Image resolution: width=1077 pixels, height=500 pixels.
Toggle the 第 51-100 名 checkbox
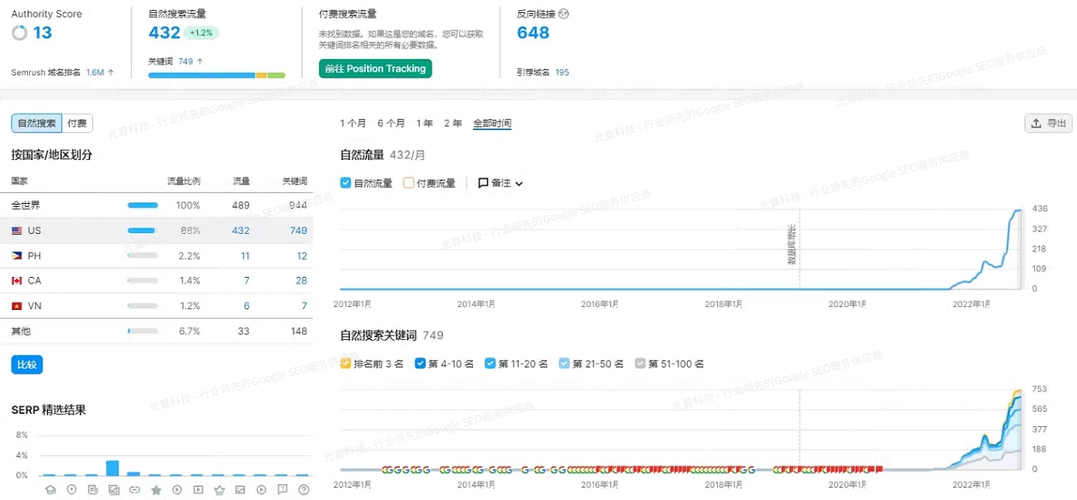(640, 363)
